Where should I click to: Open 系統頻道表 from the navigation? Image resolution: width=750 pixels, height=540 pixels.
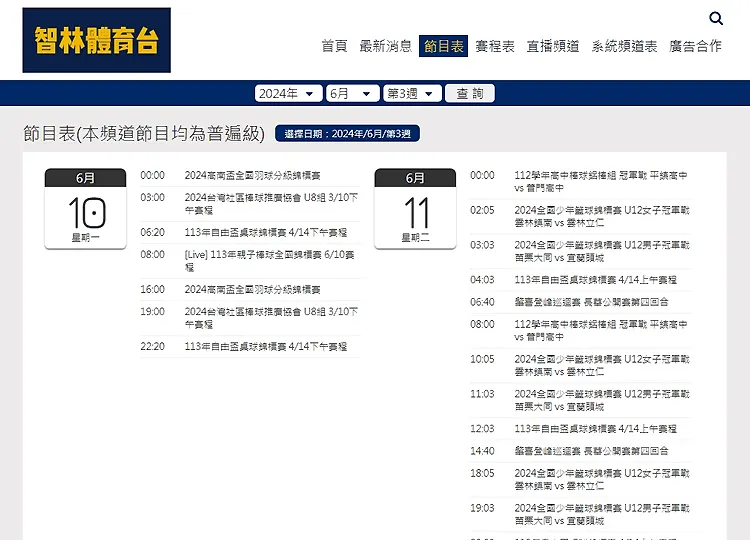tap(624, 46)
